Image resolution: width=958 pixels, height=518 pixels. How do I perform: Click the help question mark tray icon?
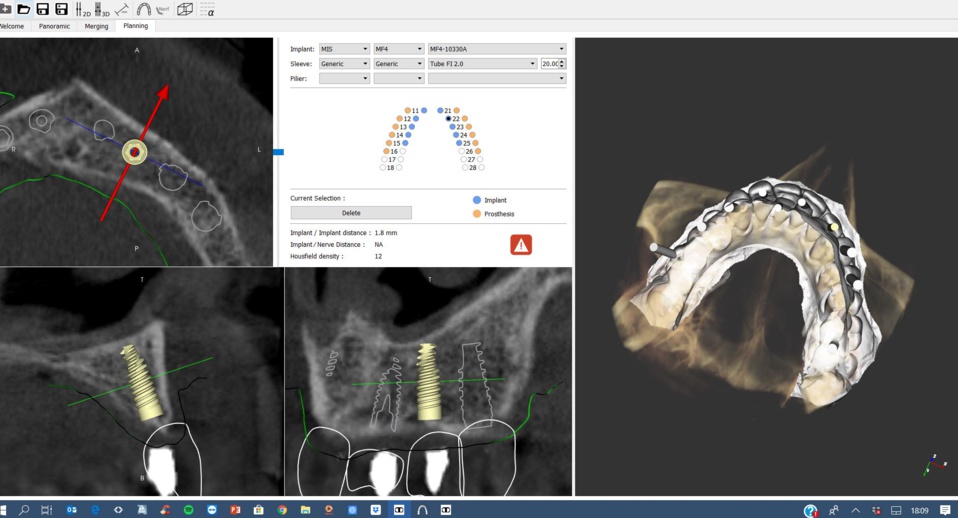[x=810, y=510]
